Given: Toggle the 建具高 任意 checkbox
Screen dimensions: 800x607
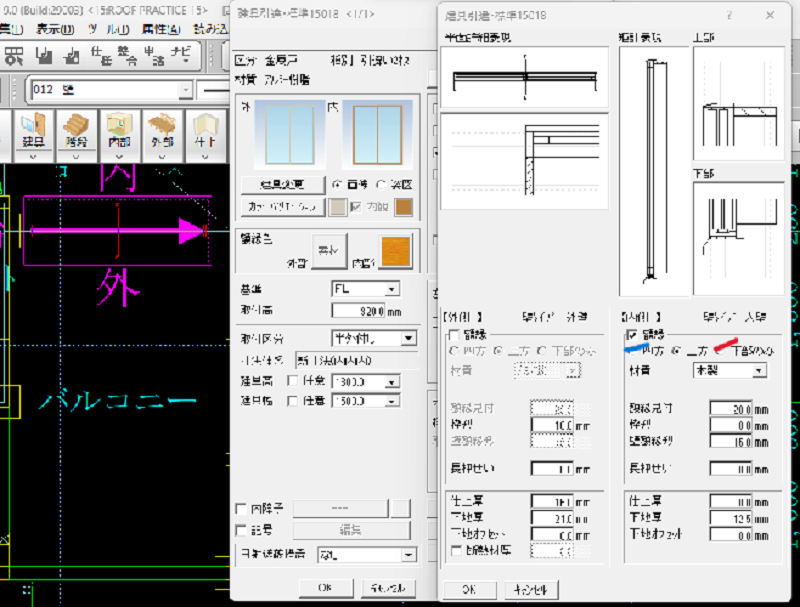Looking at the screenshot, I should [292, 381].
